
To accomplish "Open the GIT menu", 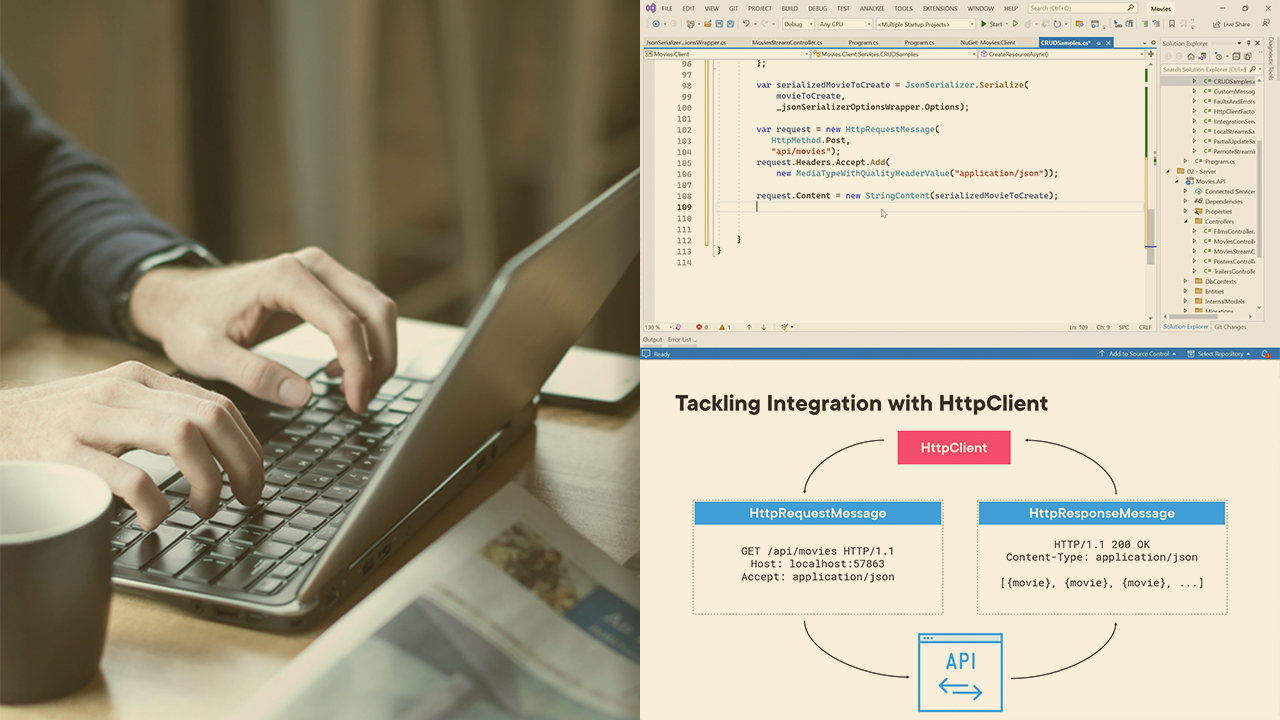I will 734,8.
